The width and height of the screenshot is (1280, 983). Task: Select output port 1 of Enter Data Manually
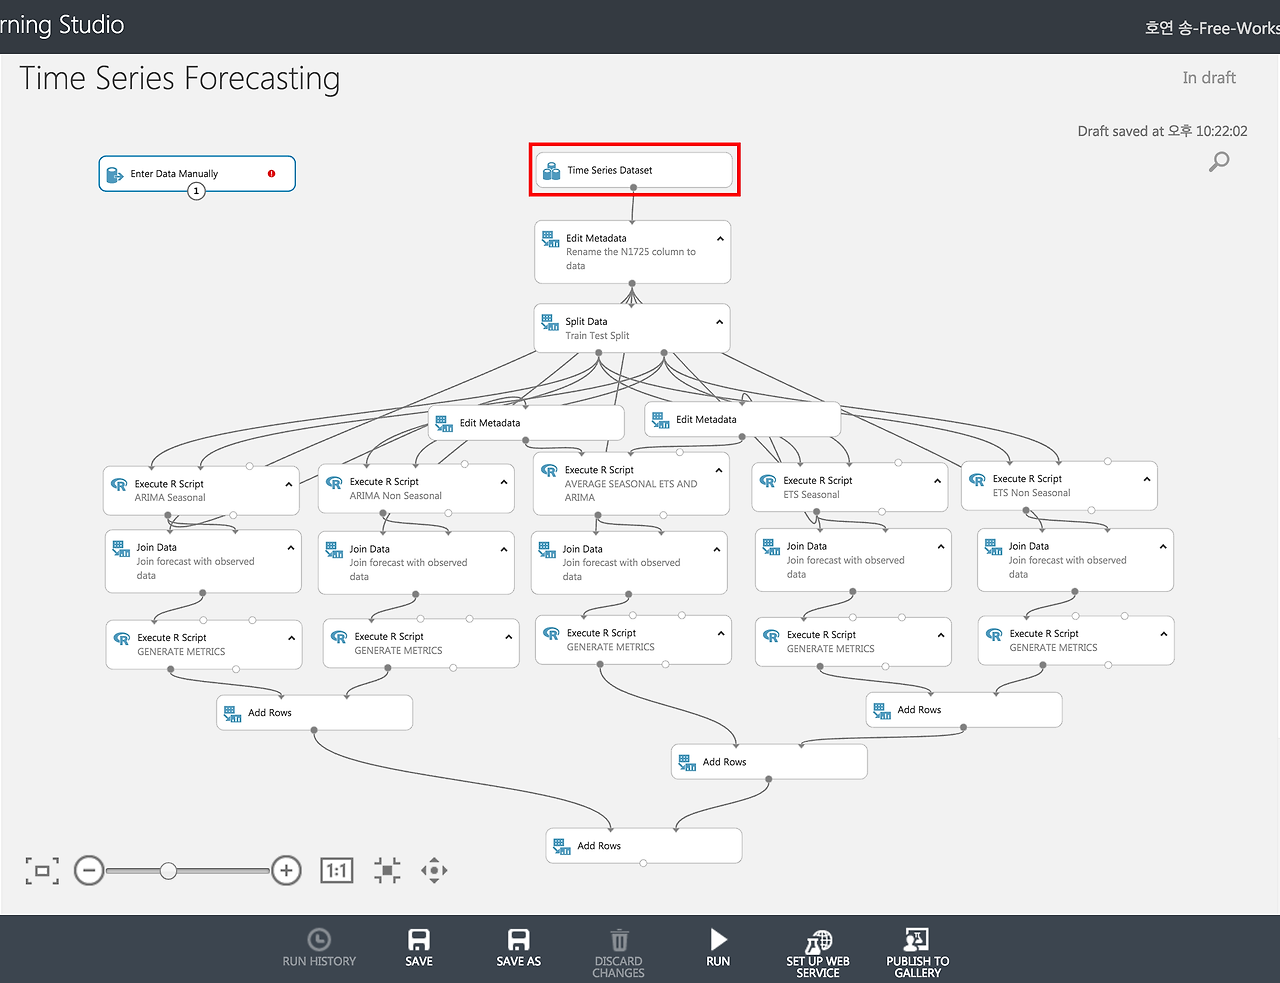[196, 190]
